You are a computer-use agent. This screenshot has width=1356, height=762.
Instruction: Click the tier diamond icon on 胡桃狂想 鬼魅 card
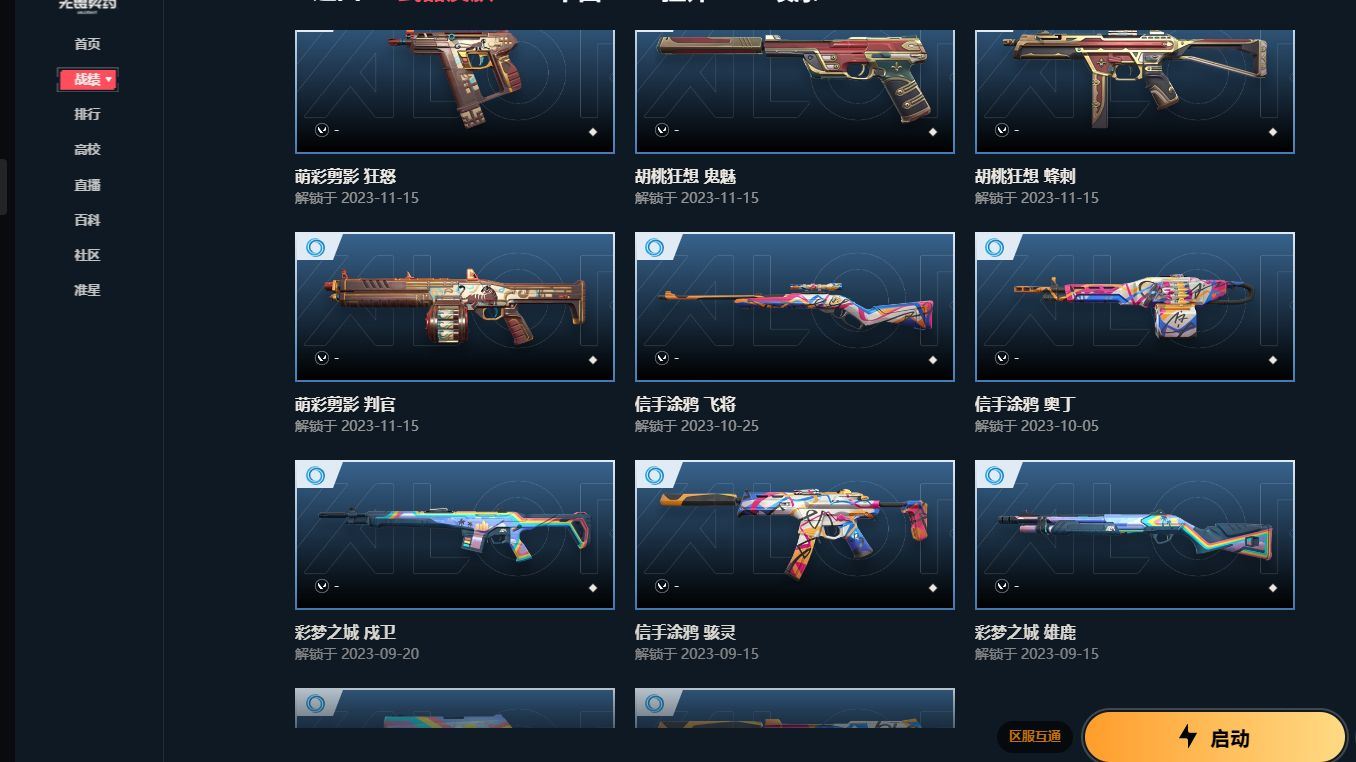click(933, 131)
